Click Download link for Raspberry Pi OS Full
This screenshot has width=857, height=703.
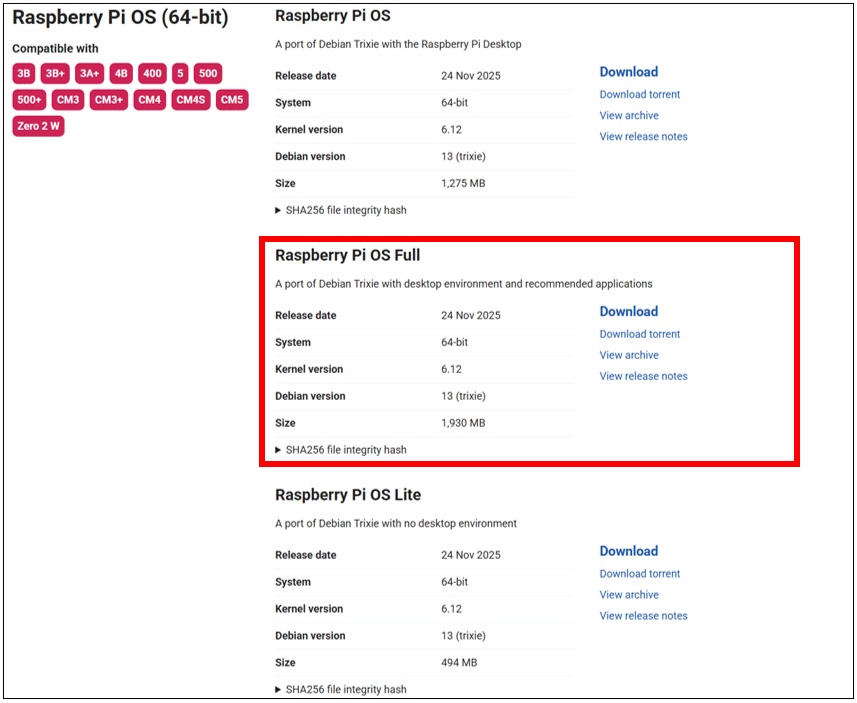[x=629, y=311]
